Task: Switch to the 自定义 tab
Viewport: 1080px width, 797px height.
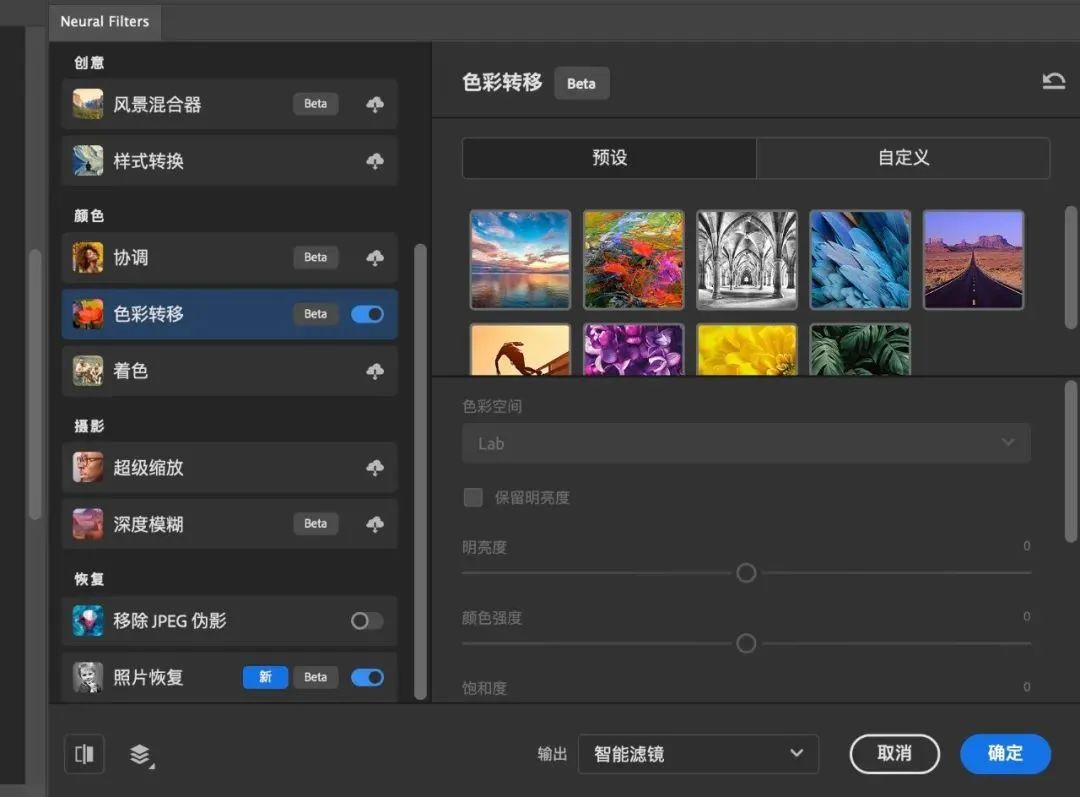Action: pos(902,158)
